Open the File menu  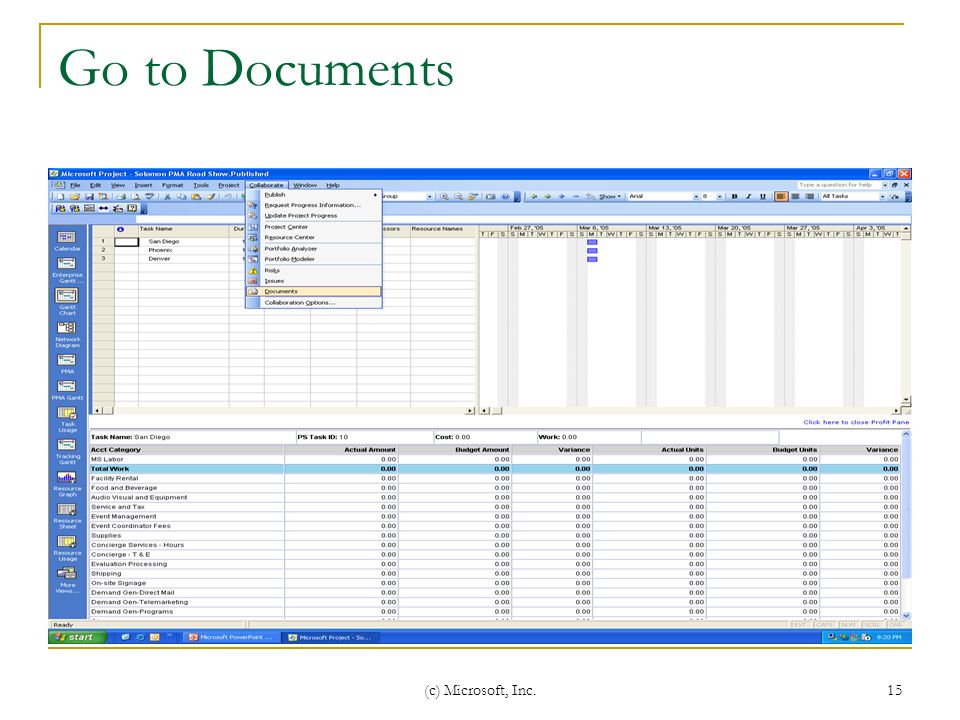(x=75, y=185)
